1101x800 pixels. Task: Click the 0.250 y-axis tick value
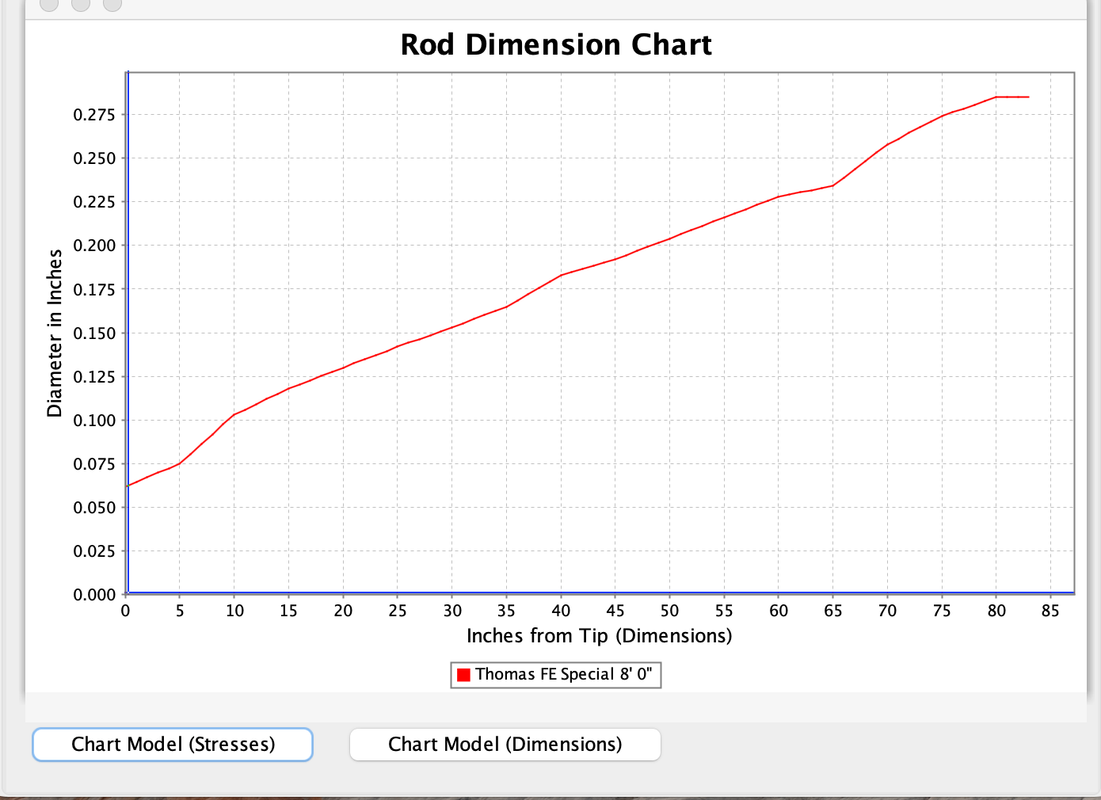click(x=94, y=158)
